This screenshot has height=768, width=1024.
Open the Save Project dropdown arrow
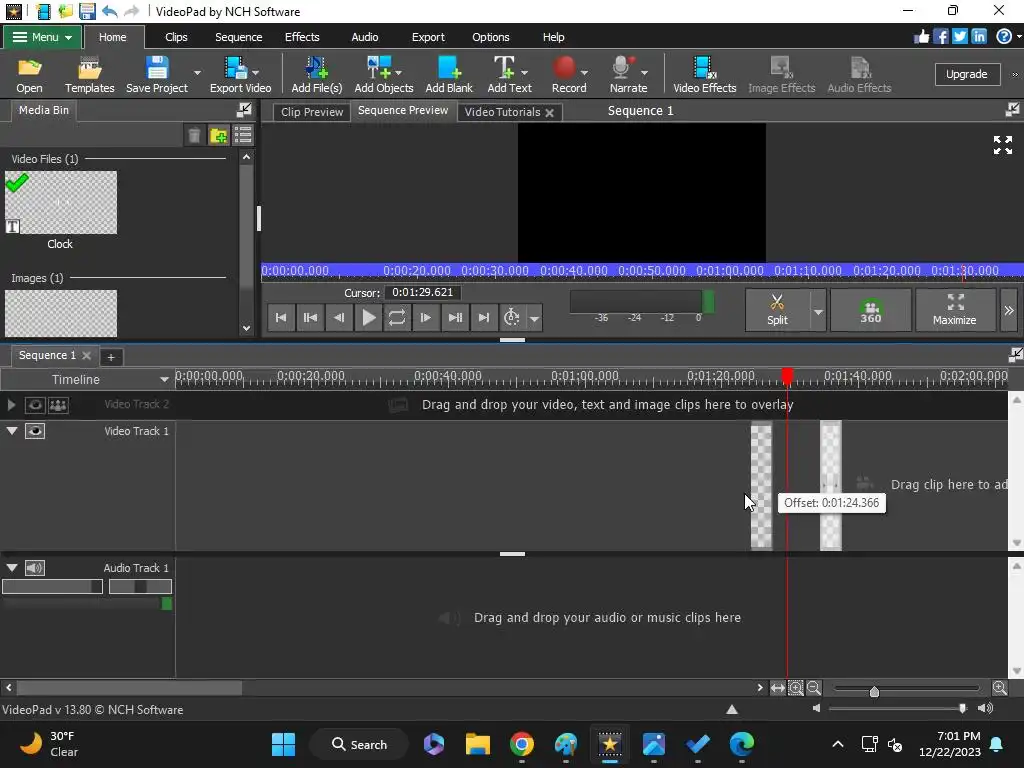click(x=197, y=72)
